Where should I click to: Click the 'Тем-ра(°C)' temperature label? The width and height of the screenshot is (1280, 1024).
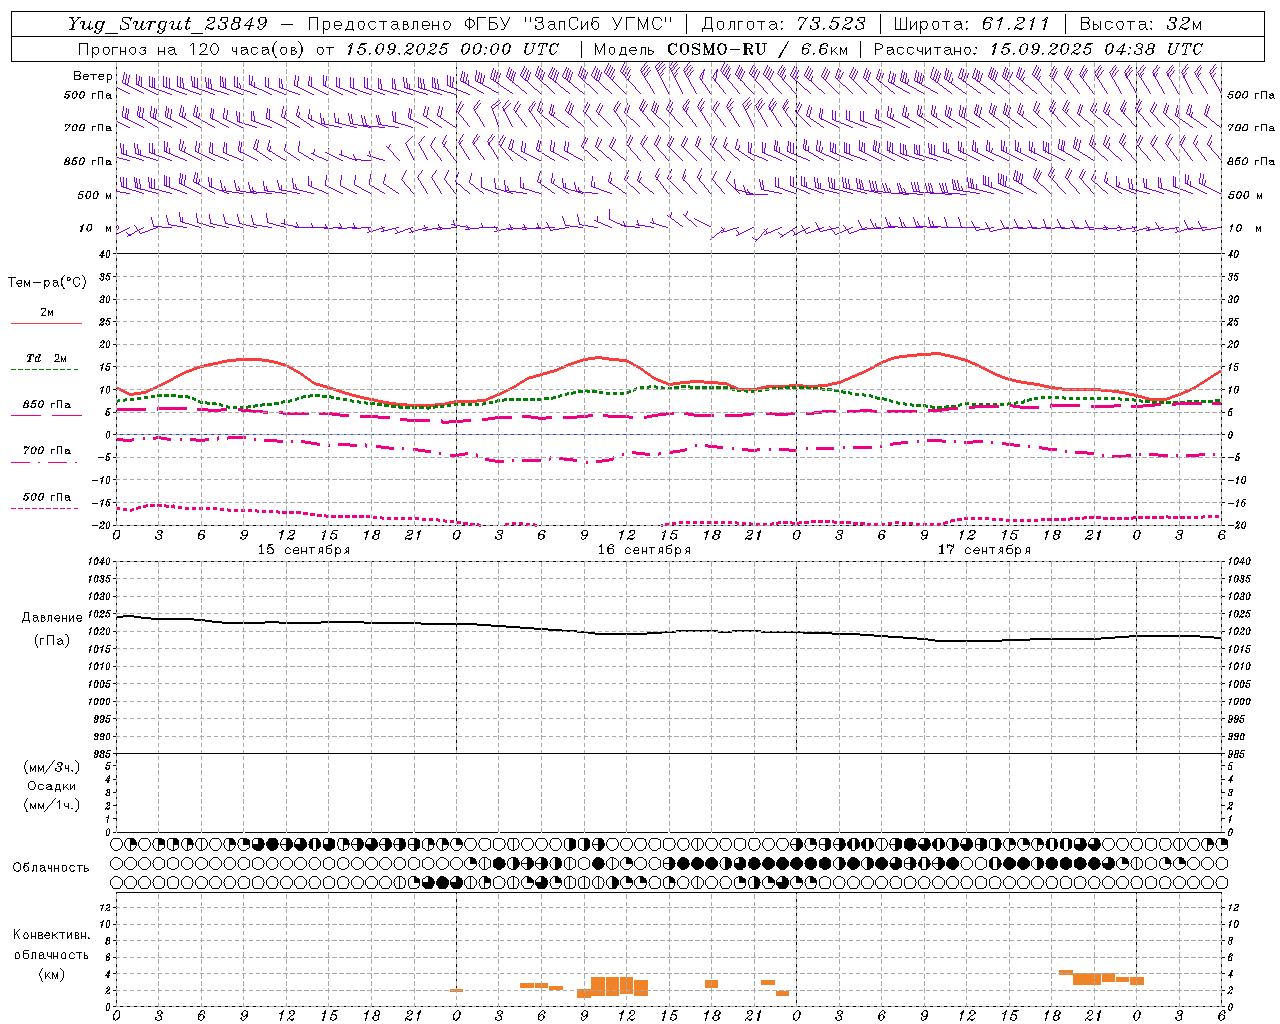[x=47, y=283]
